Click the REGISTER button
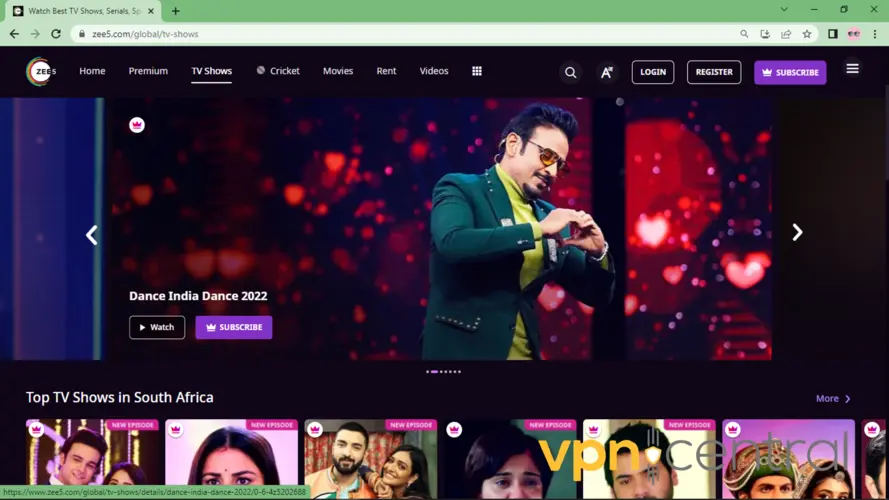 pyautogui.click(x=714, y=72)
